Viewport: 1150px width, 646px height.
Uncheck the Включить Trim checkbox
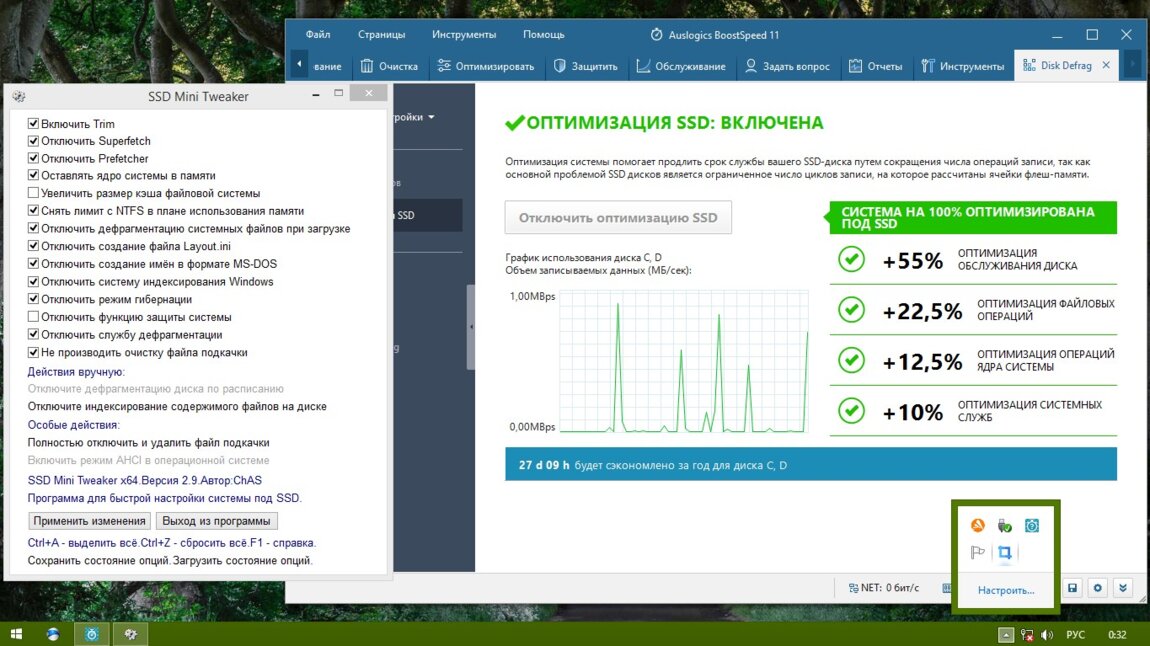coord(33,124)
